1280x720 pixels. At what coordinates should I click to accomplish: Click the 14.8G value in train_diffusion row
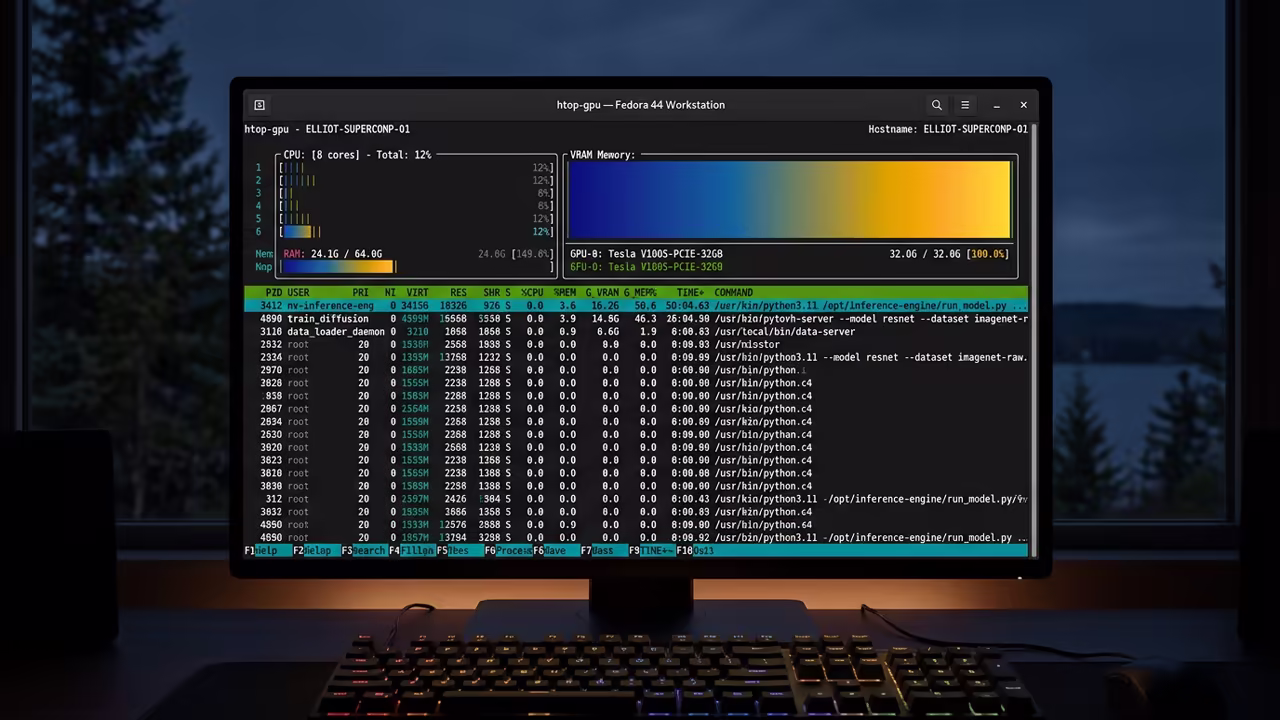click(605, 319)
